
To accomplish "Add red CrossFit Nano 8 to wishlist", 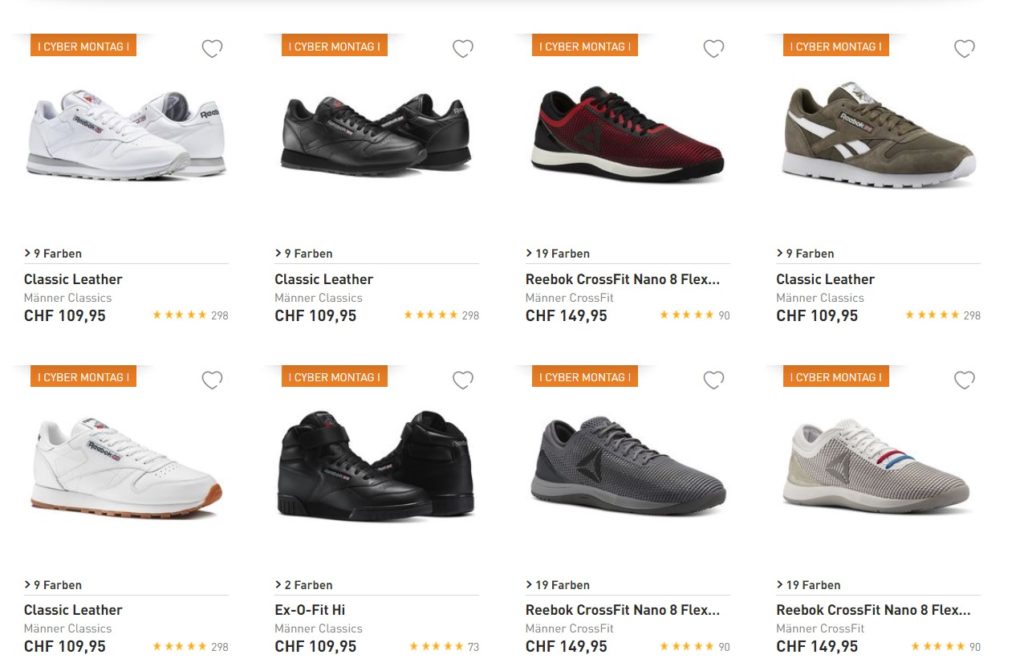I will click(x=714, y=48).
